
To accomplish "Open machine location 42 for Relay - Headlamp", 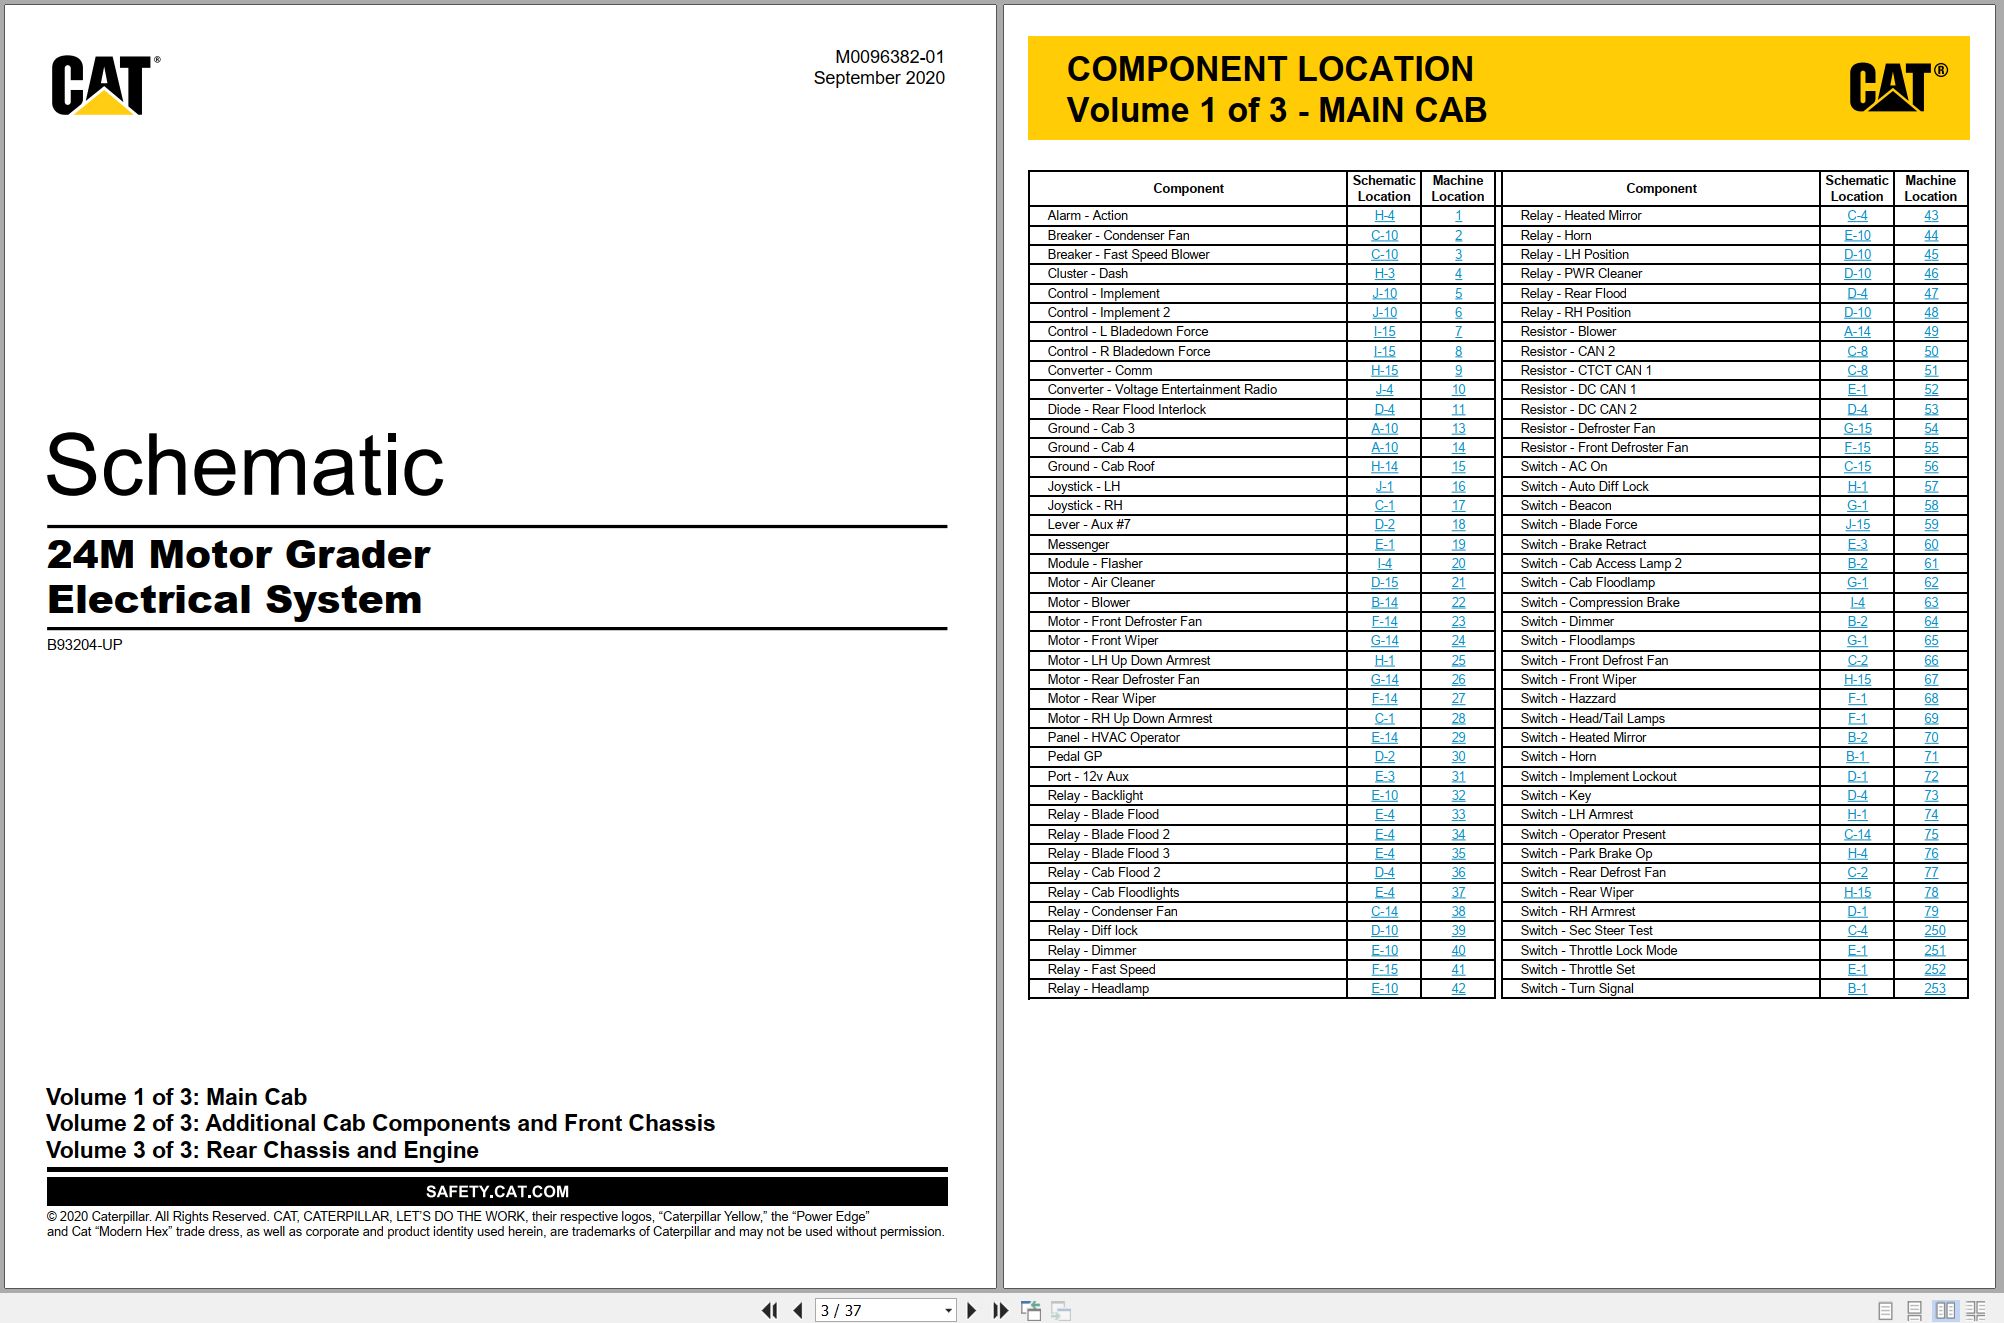I will [x=1458, y=989].
